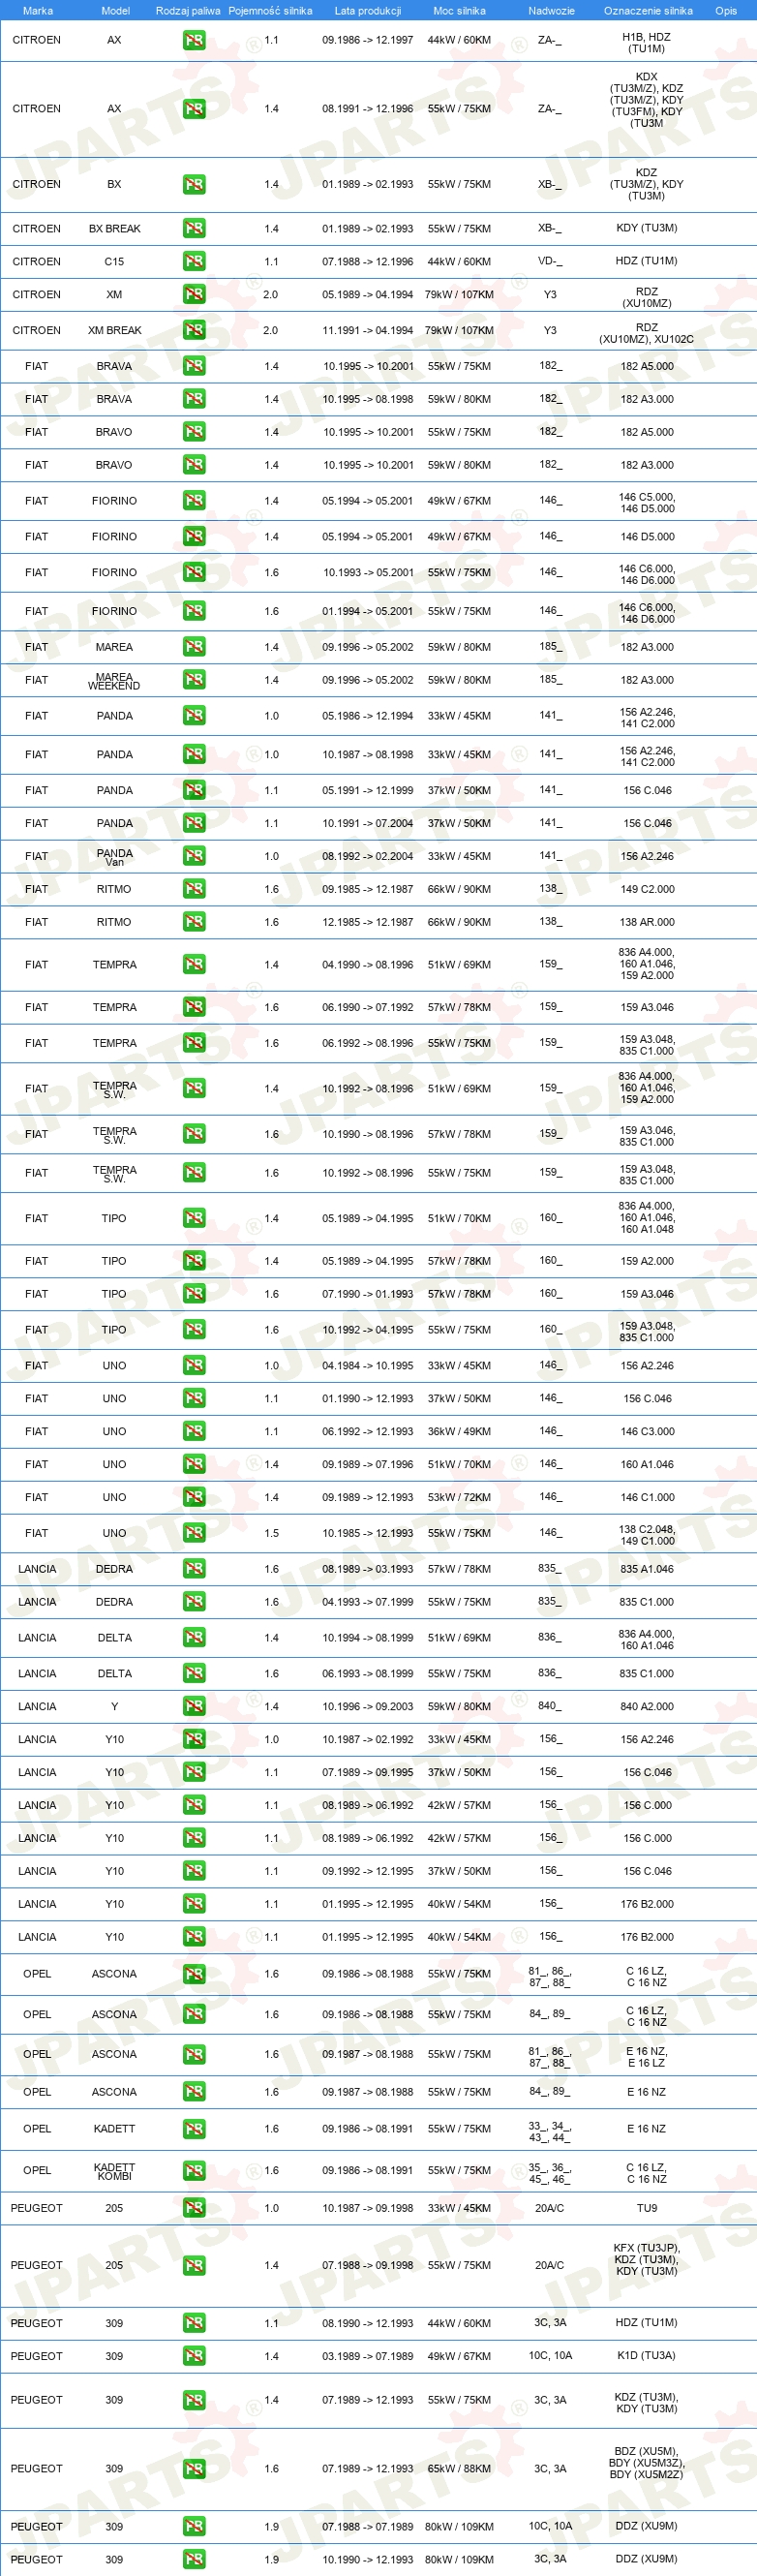This screenshot has height=2576, width=757.
Task: Click fuel icon in Fiat UNO 36kW / 49KM row
Action: 194,1431
